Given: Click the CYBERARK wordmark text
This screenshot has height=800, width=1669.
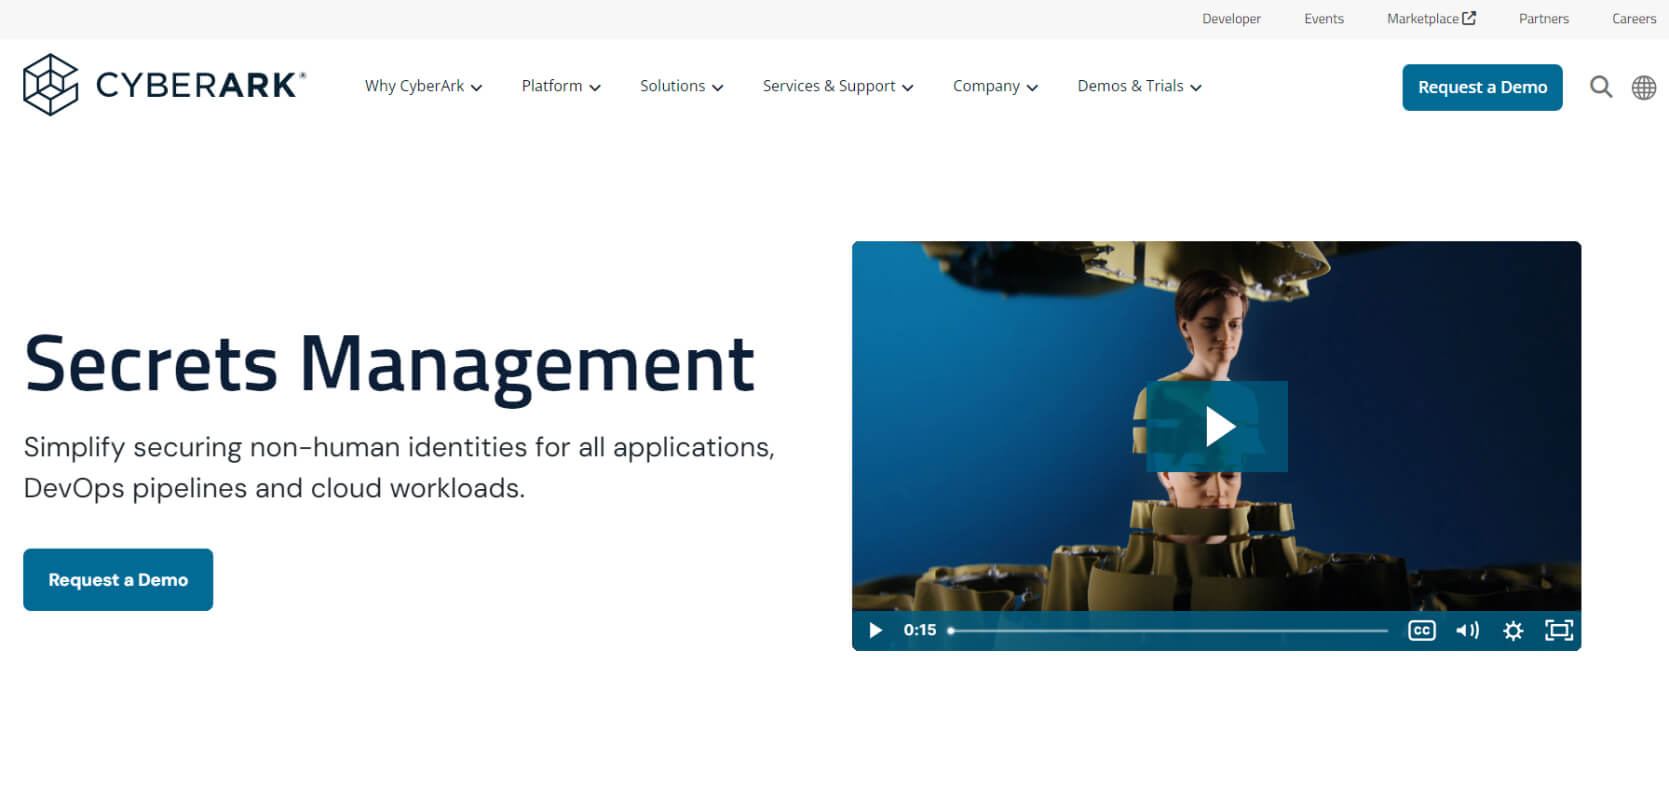Looking at the screenshot, I should pyautogui.click(x=200, y=86).
